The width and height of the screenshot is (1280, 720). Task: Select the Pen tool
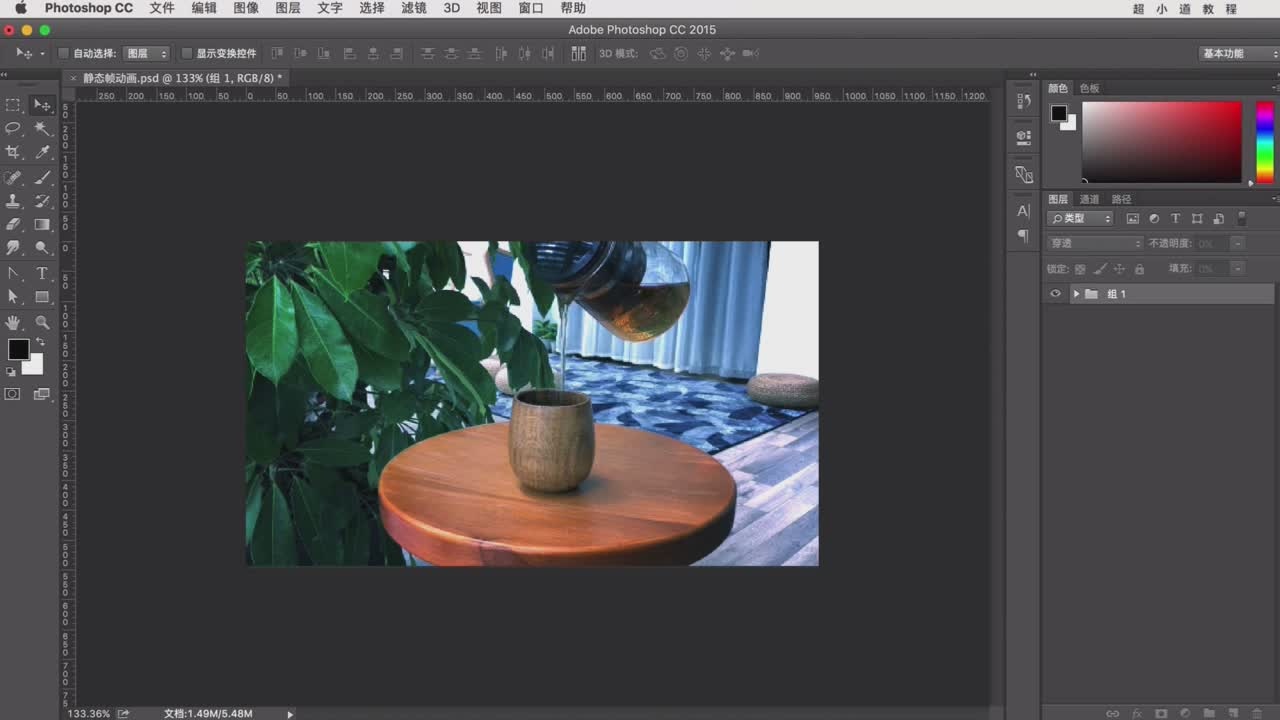[x=13, y=273]
